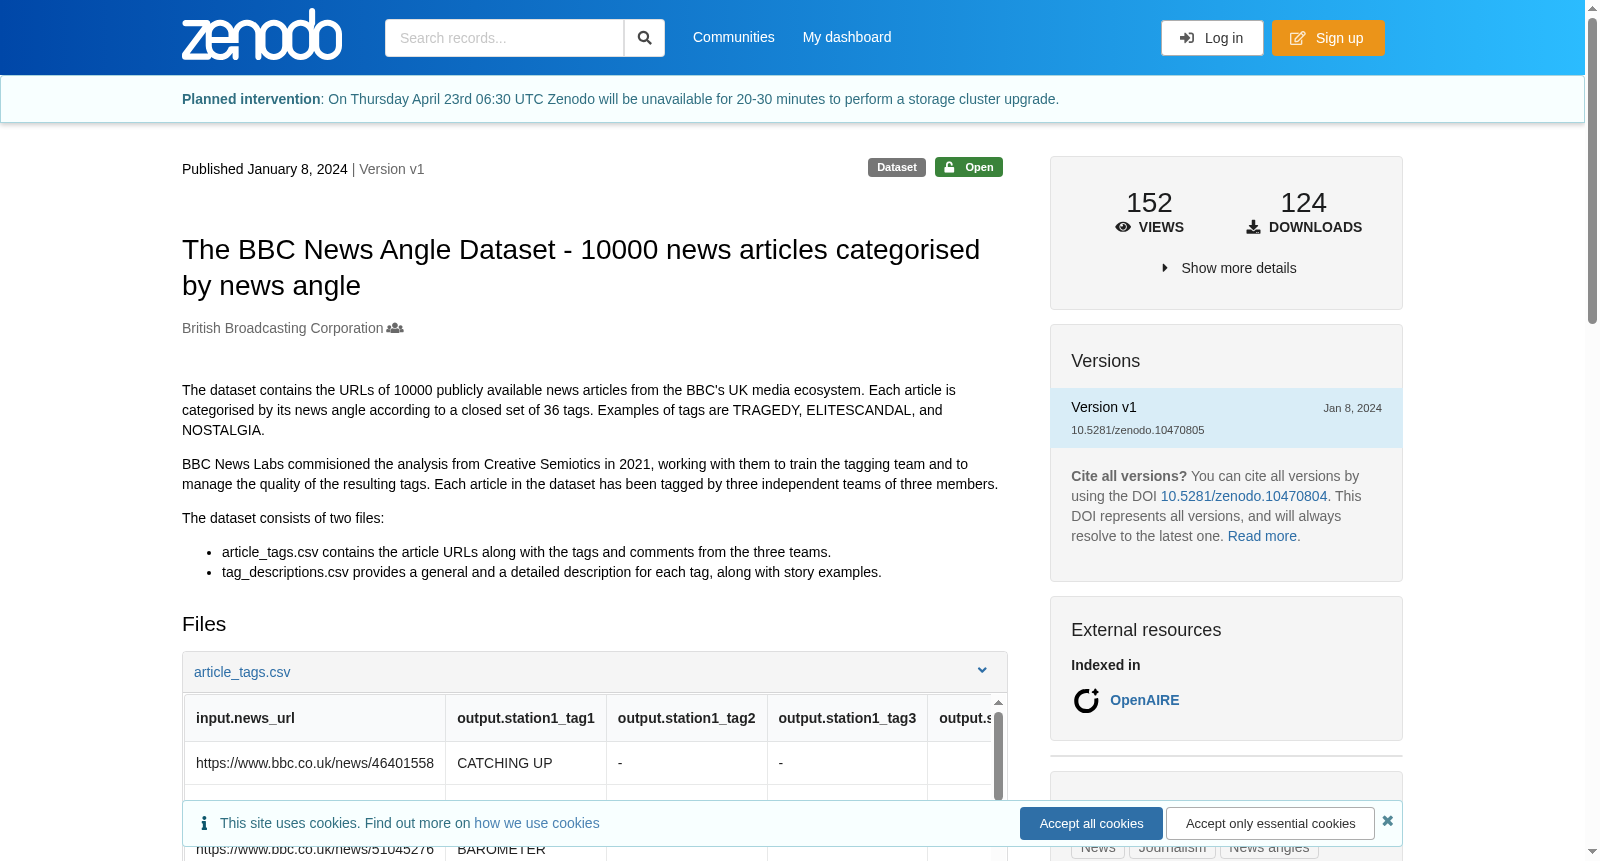
Task: Close the cookie banner with X
Action: tap(1387, 821)
